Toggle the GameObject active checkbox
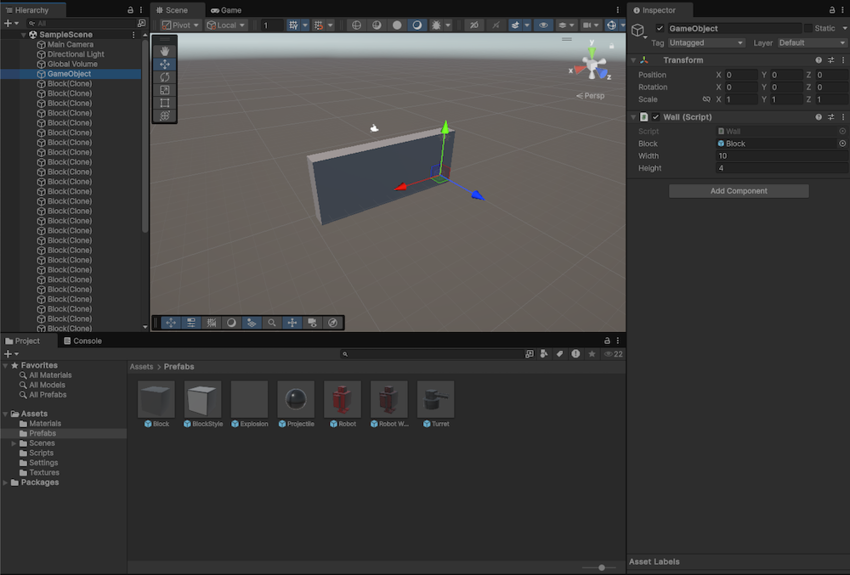The height and width of the screenshot is (575, 850). 660,29
